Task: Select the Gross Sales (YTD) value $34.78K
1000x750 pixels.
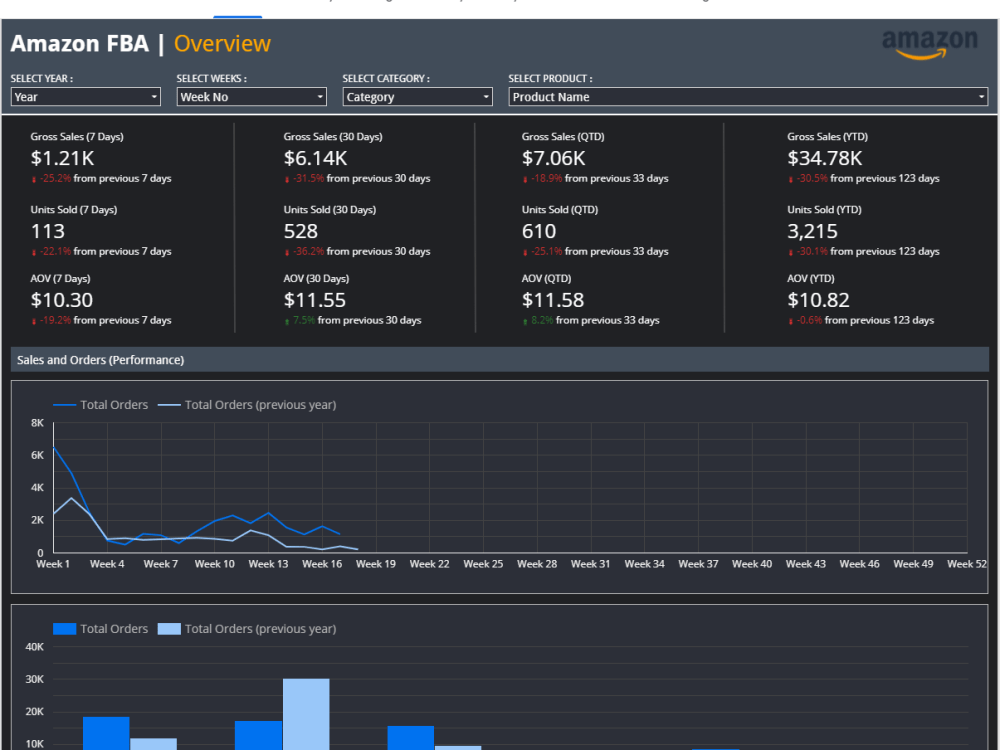Action: 825,158
